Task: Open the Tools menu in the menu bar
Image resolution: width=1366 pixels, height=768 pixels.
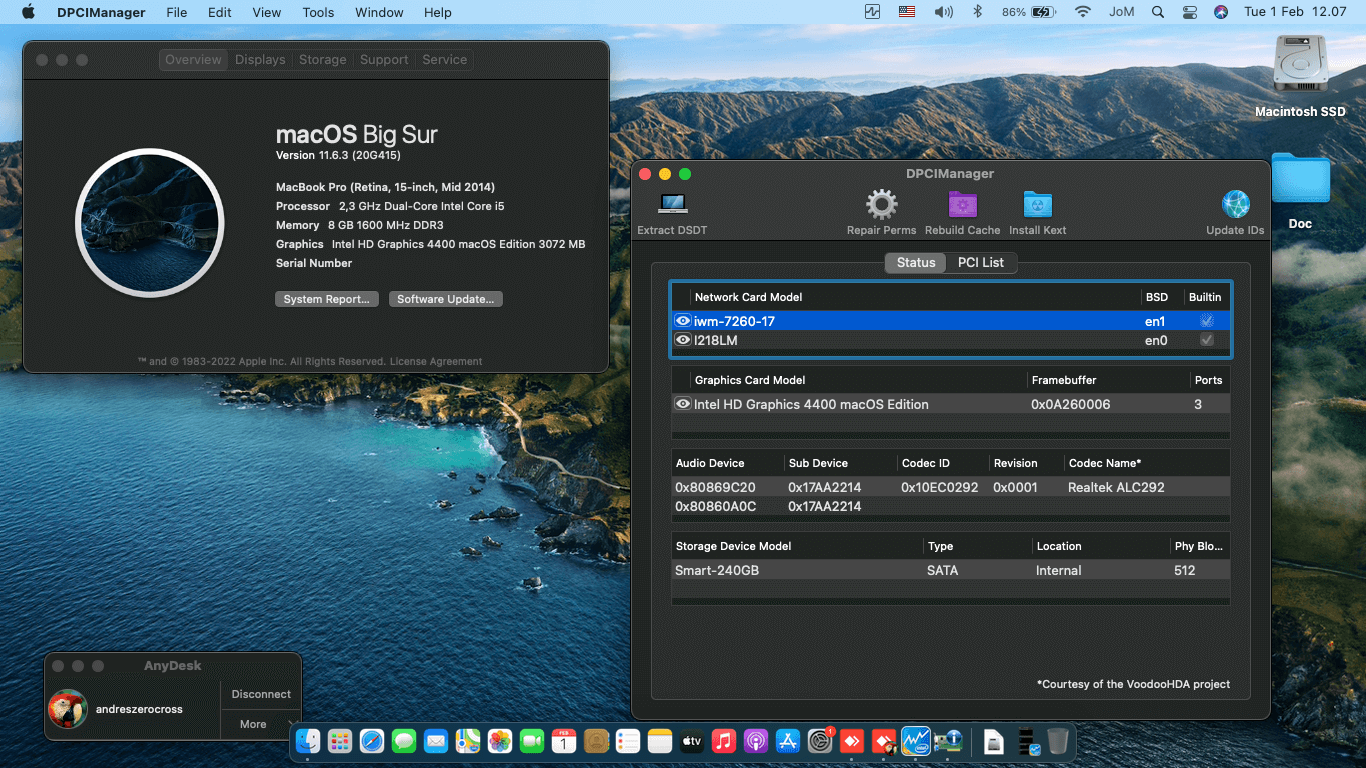Action: pyautogui.click(x=318, y=12)
